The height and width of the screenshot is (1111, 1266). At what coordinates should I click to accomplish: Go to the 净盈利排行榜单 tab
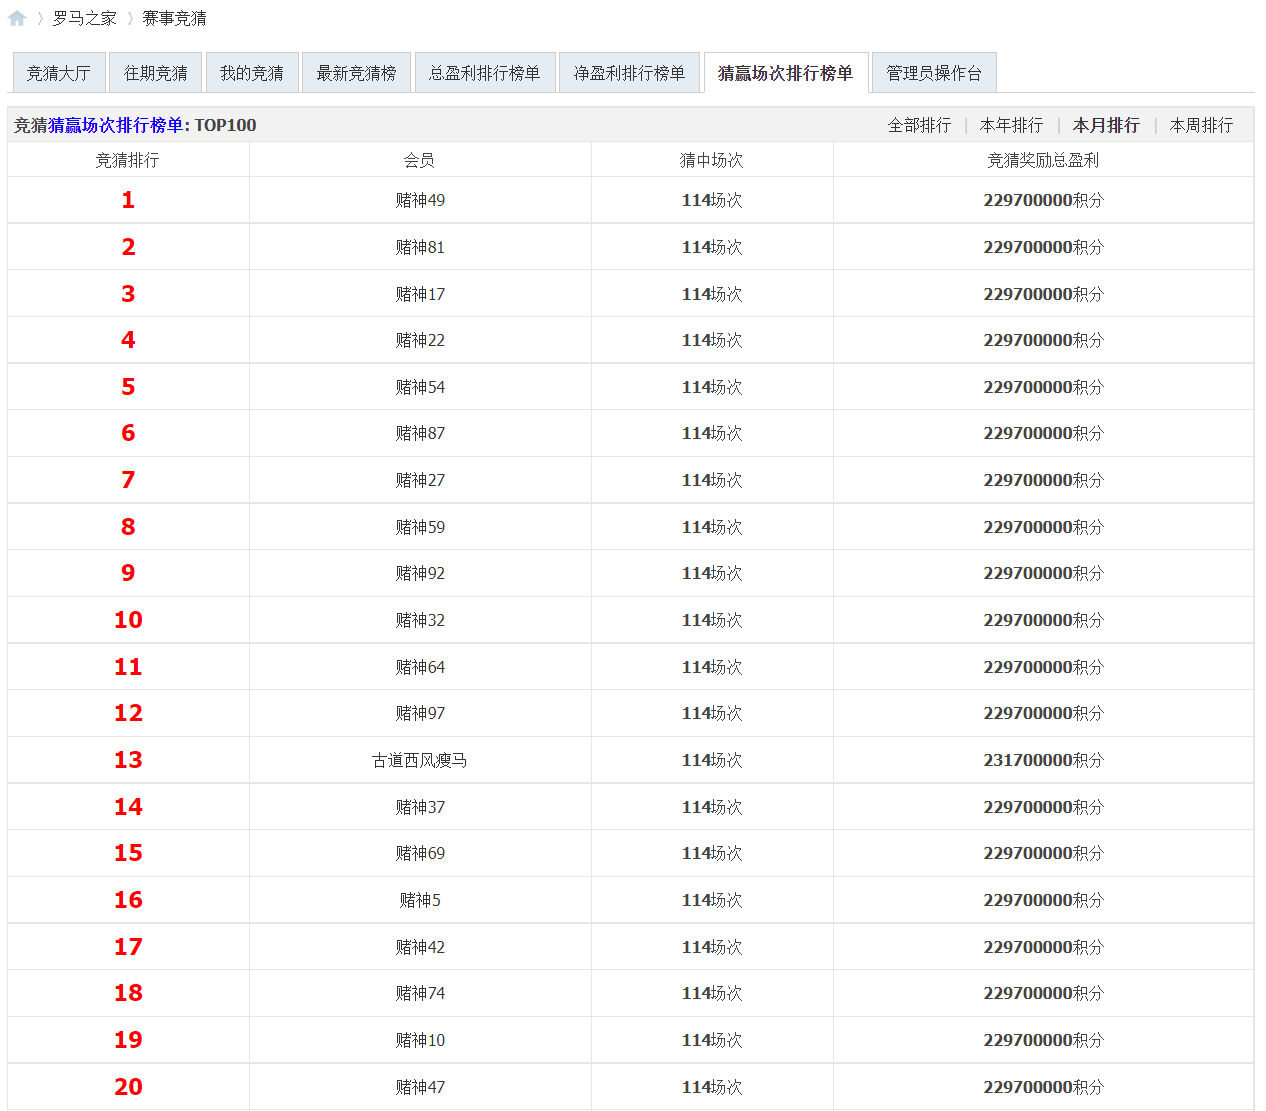629,73
